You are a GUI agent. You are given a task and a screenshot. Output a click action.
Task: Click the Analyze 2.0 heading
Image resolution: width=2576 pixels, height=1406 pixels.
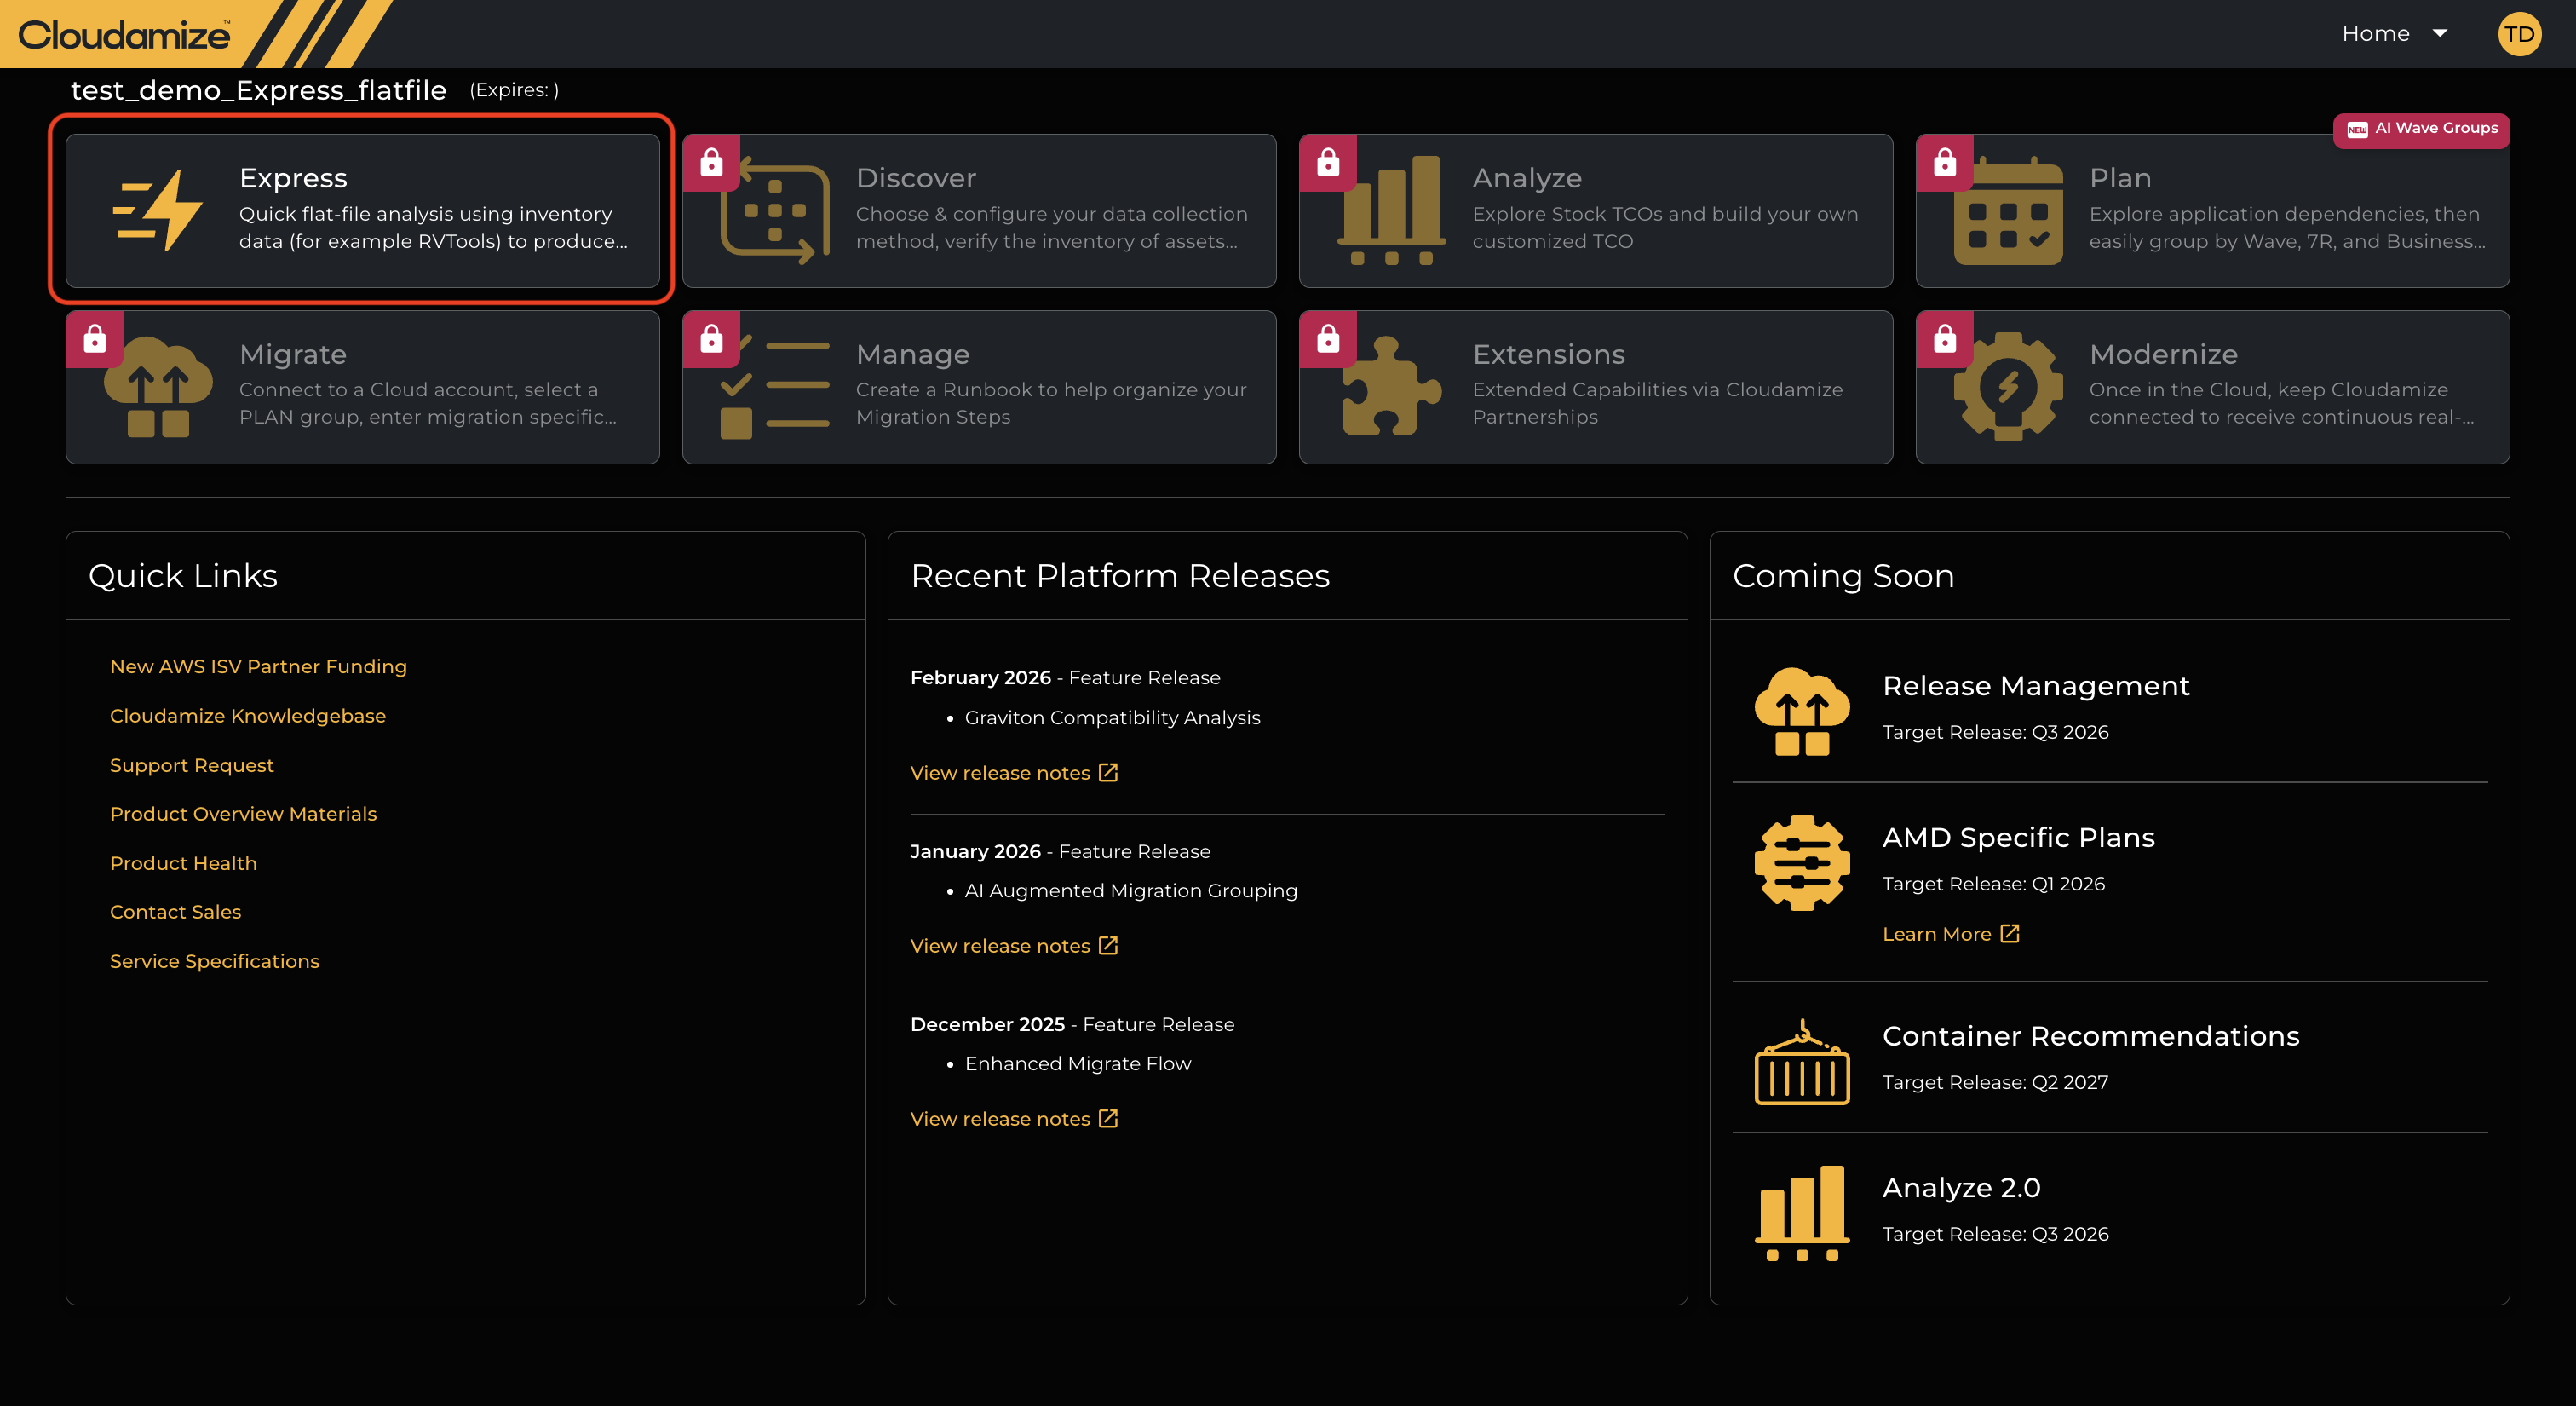click(x=1961, y=1188)
